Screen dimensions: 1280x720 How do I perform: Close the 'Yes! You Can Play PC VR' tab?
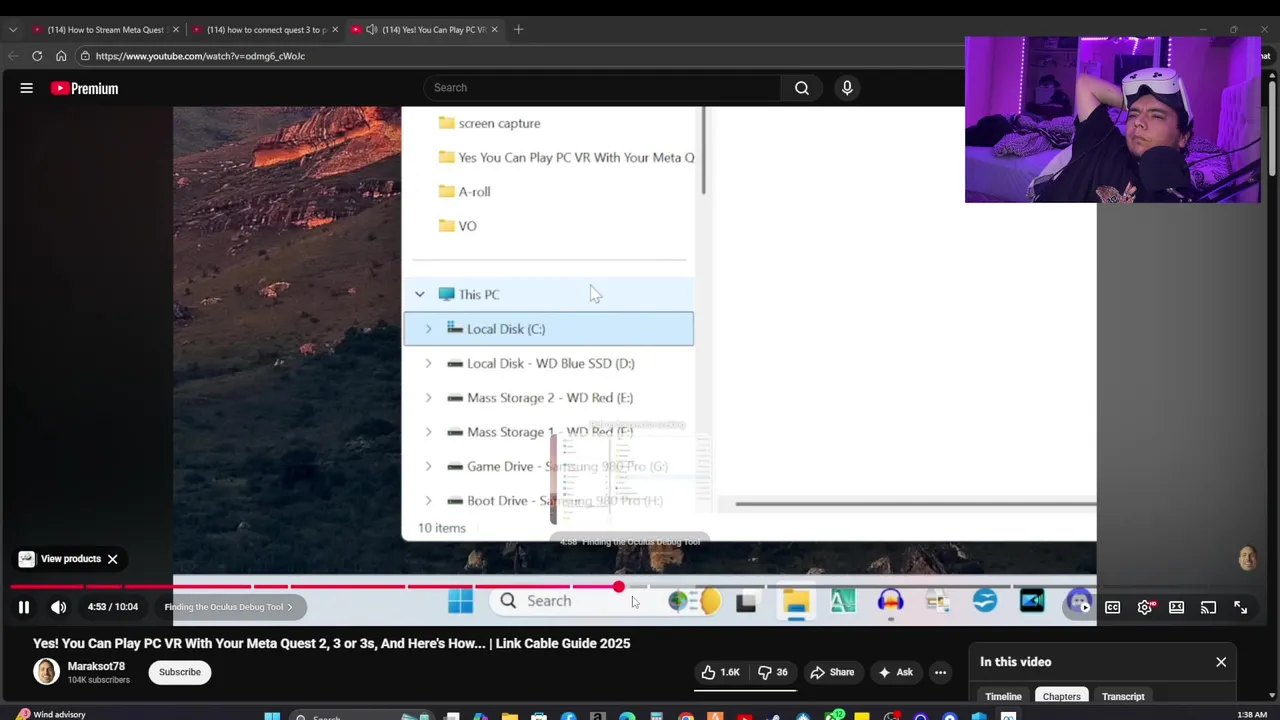[x=494, y=29]
